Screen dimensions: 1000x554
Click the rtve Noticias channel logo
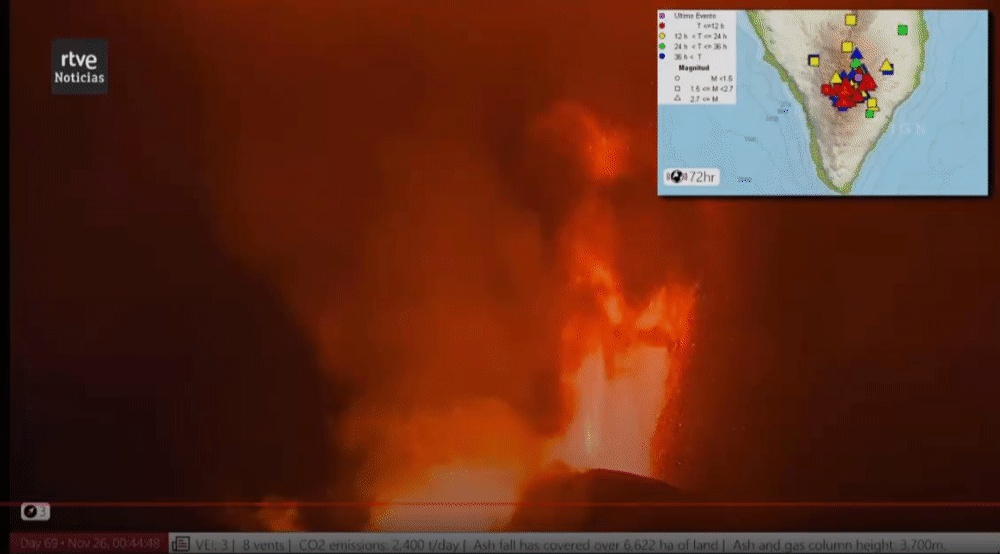pyautogui.click(x=80, y=66)
